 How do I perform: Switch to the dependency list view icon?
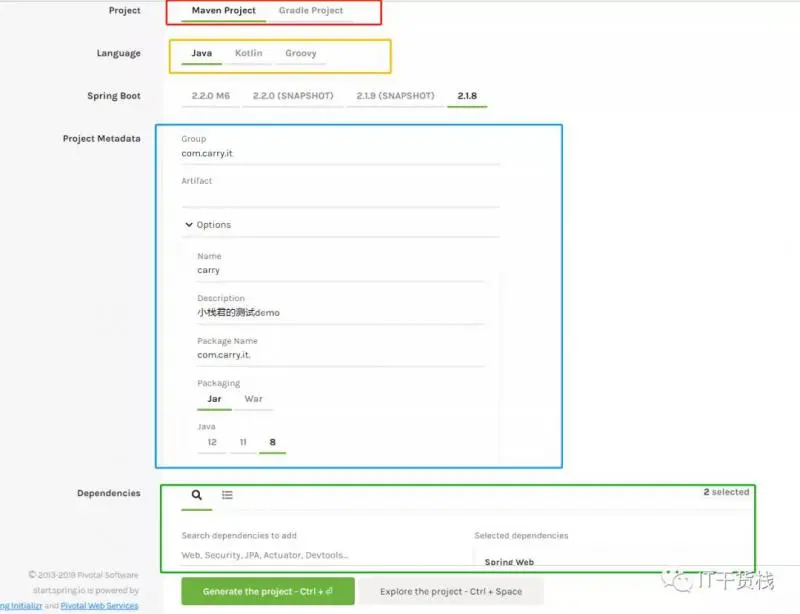pyautogui.click(x=227, y=495)
